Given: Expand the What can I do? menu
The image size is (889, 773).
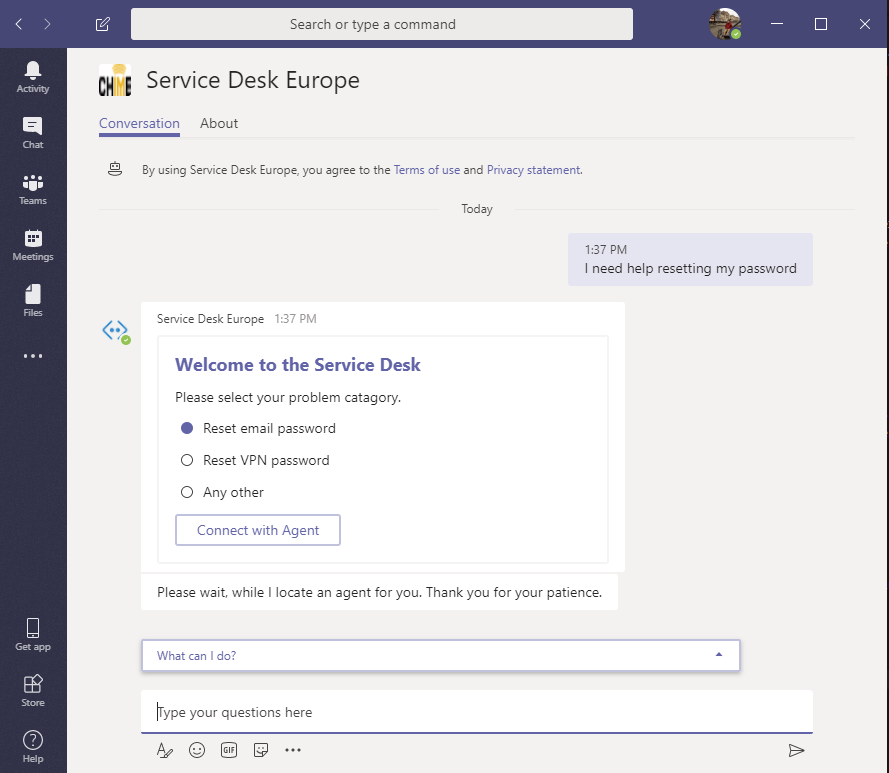Looking at the screenshot, I should (x=441, y=656).
